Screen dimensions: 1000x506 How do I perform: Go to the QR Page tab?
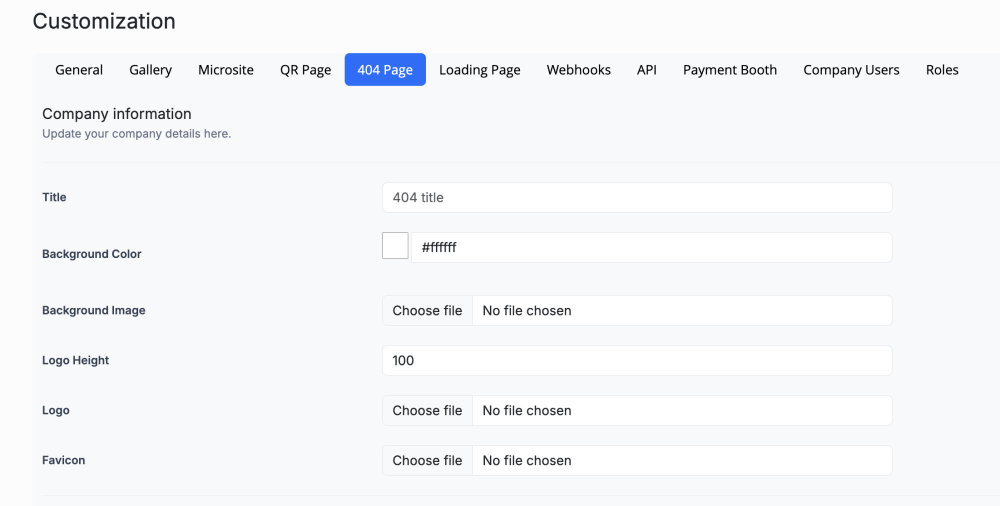pos(305,70)
